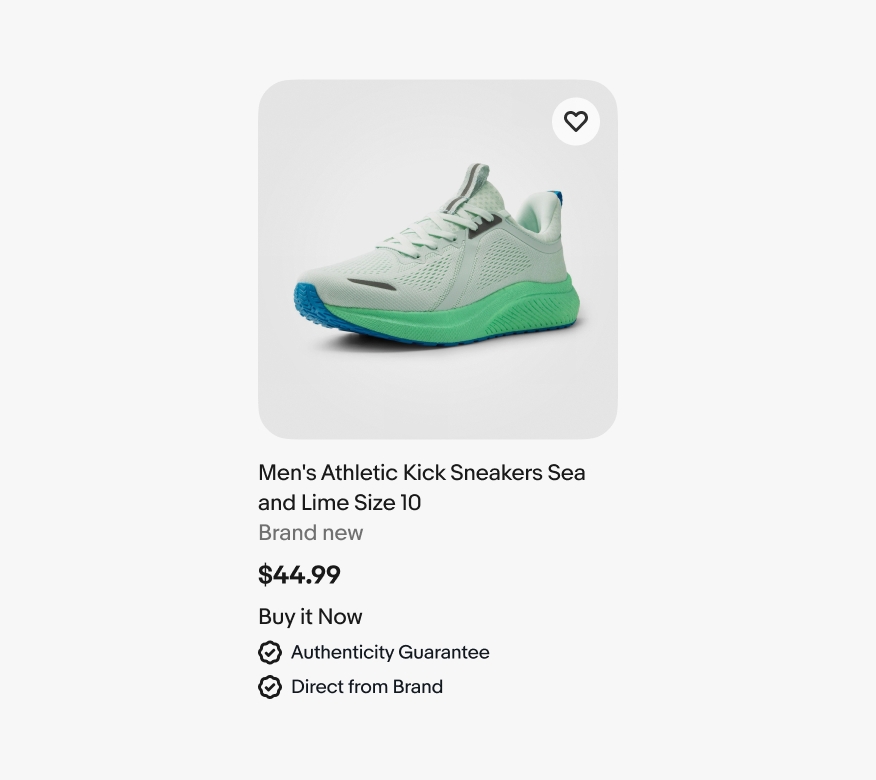Click the word "Brand" in Direct from Brand

click(417, 687)
